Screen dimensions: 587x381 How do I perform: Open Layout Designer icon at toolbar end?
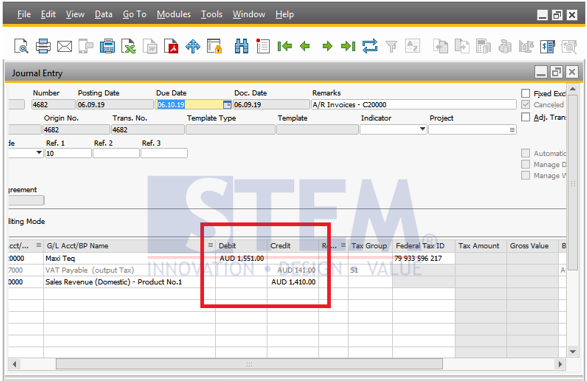point(569,46)
